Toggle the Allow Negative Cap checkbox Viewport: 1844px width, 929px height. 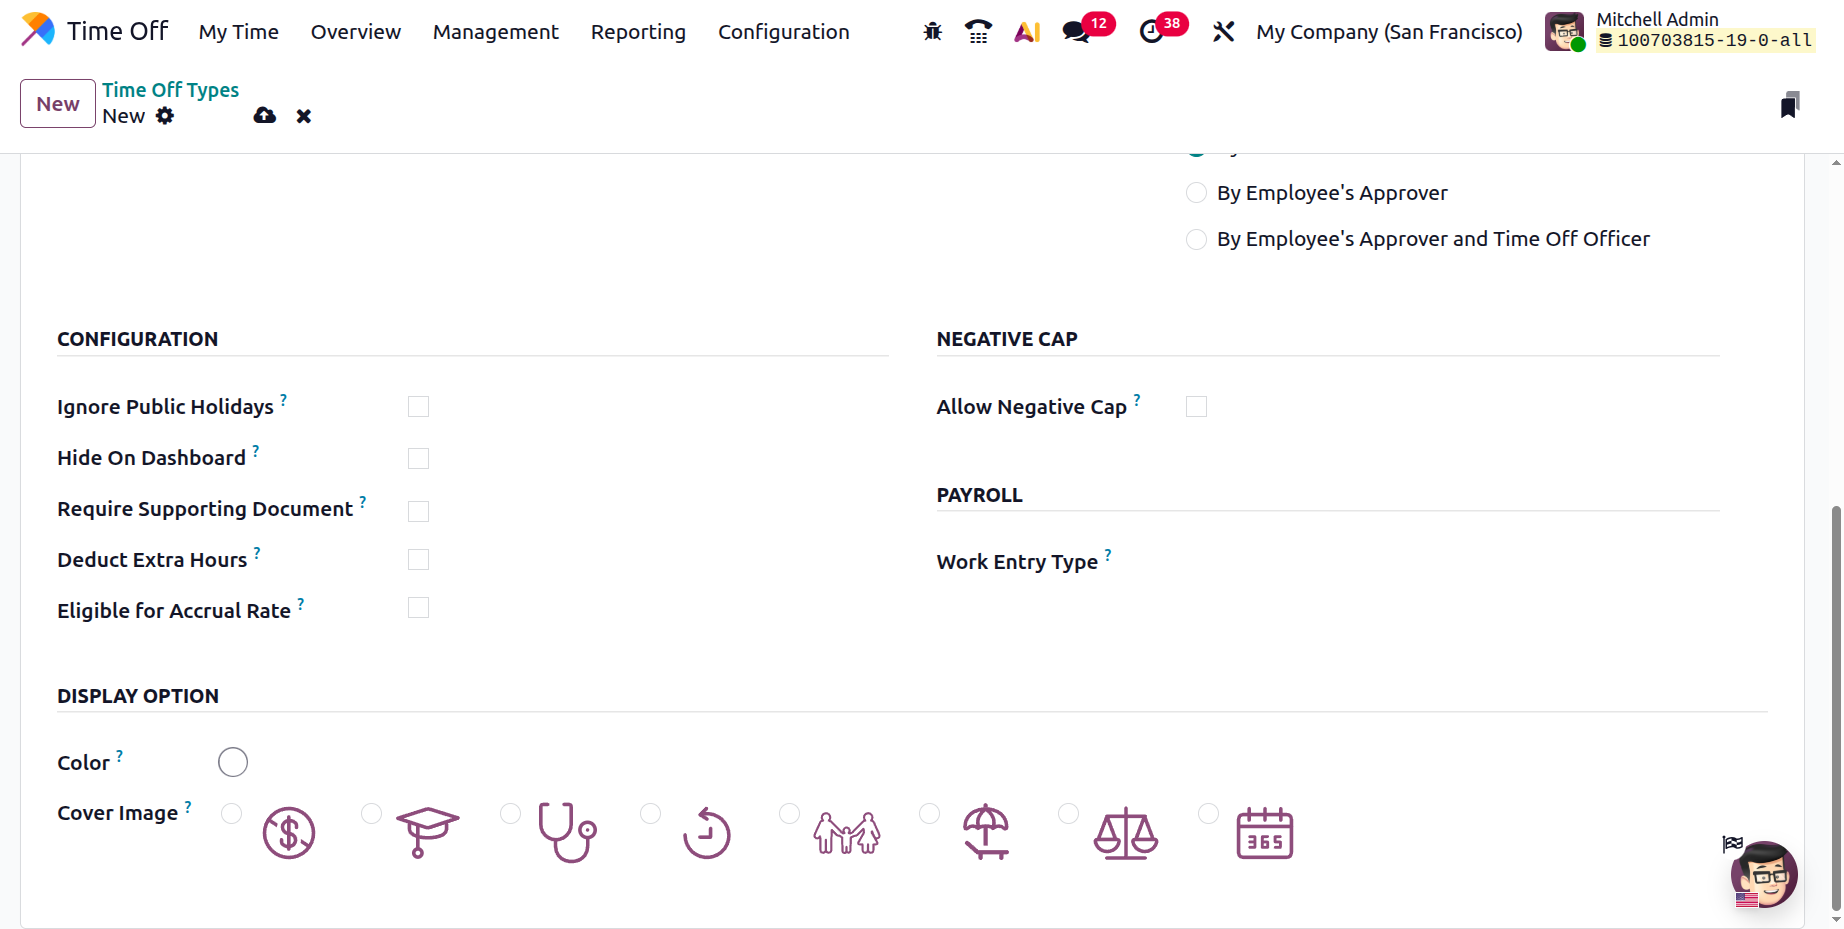[x=1196, y=407]
